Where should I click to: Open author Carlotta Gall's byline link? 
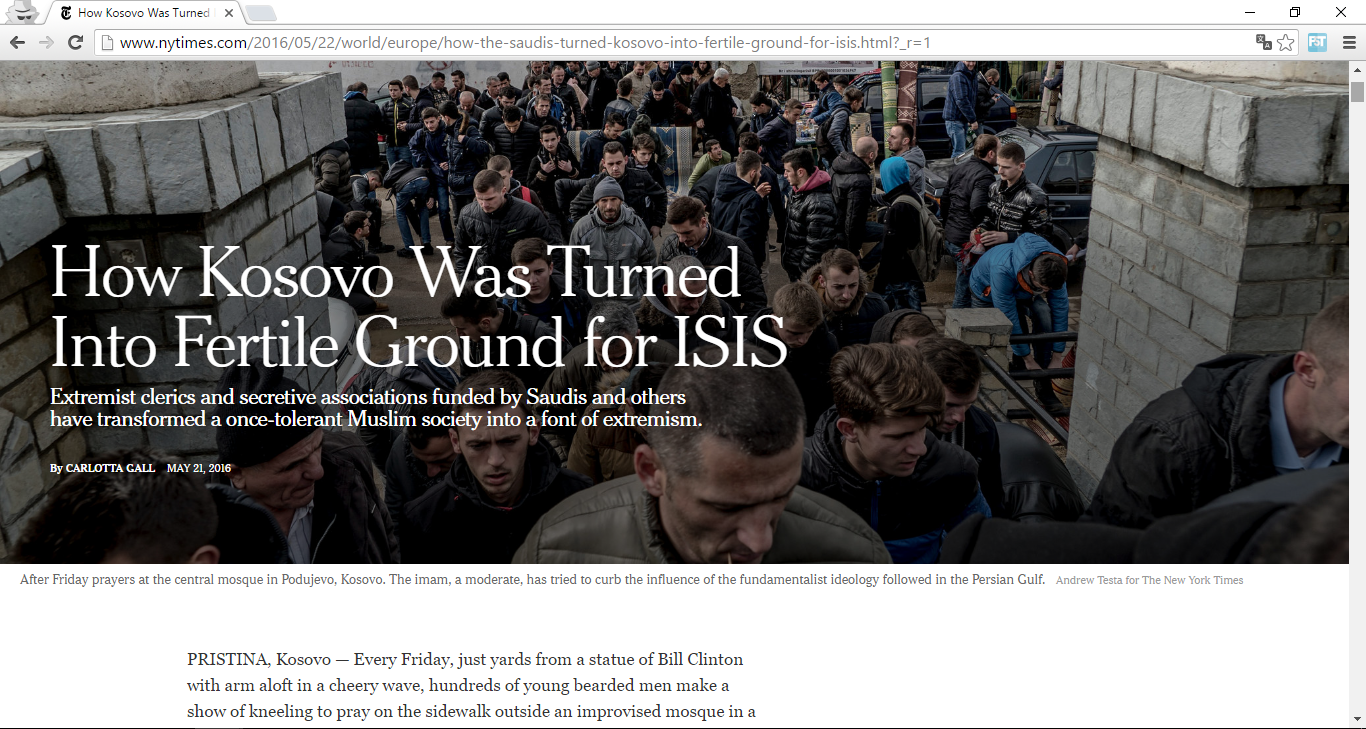click(x=110, y=468)
